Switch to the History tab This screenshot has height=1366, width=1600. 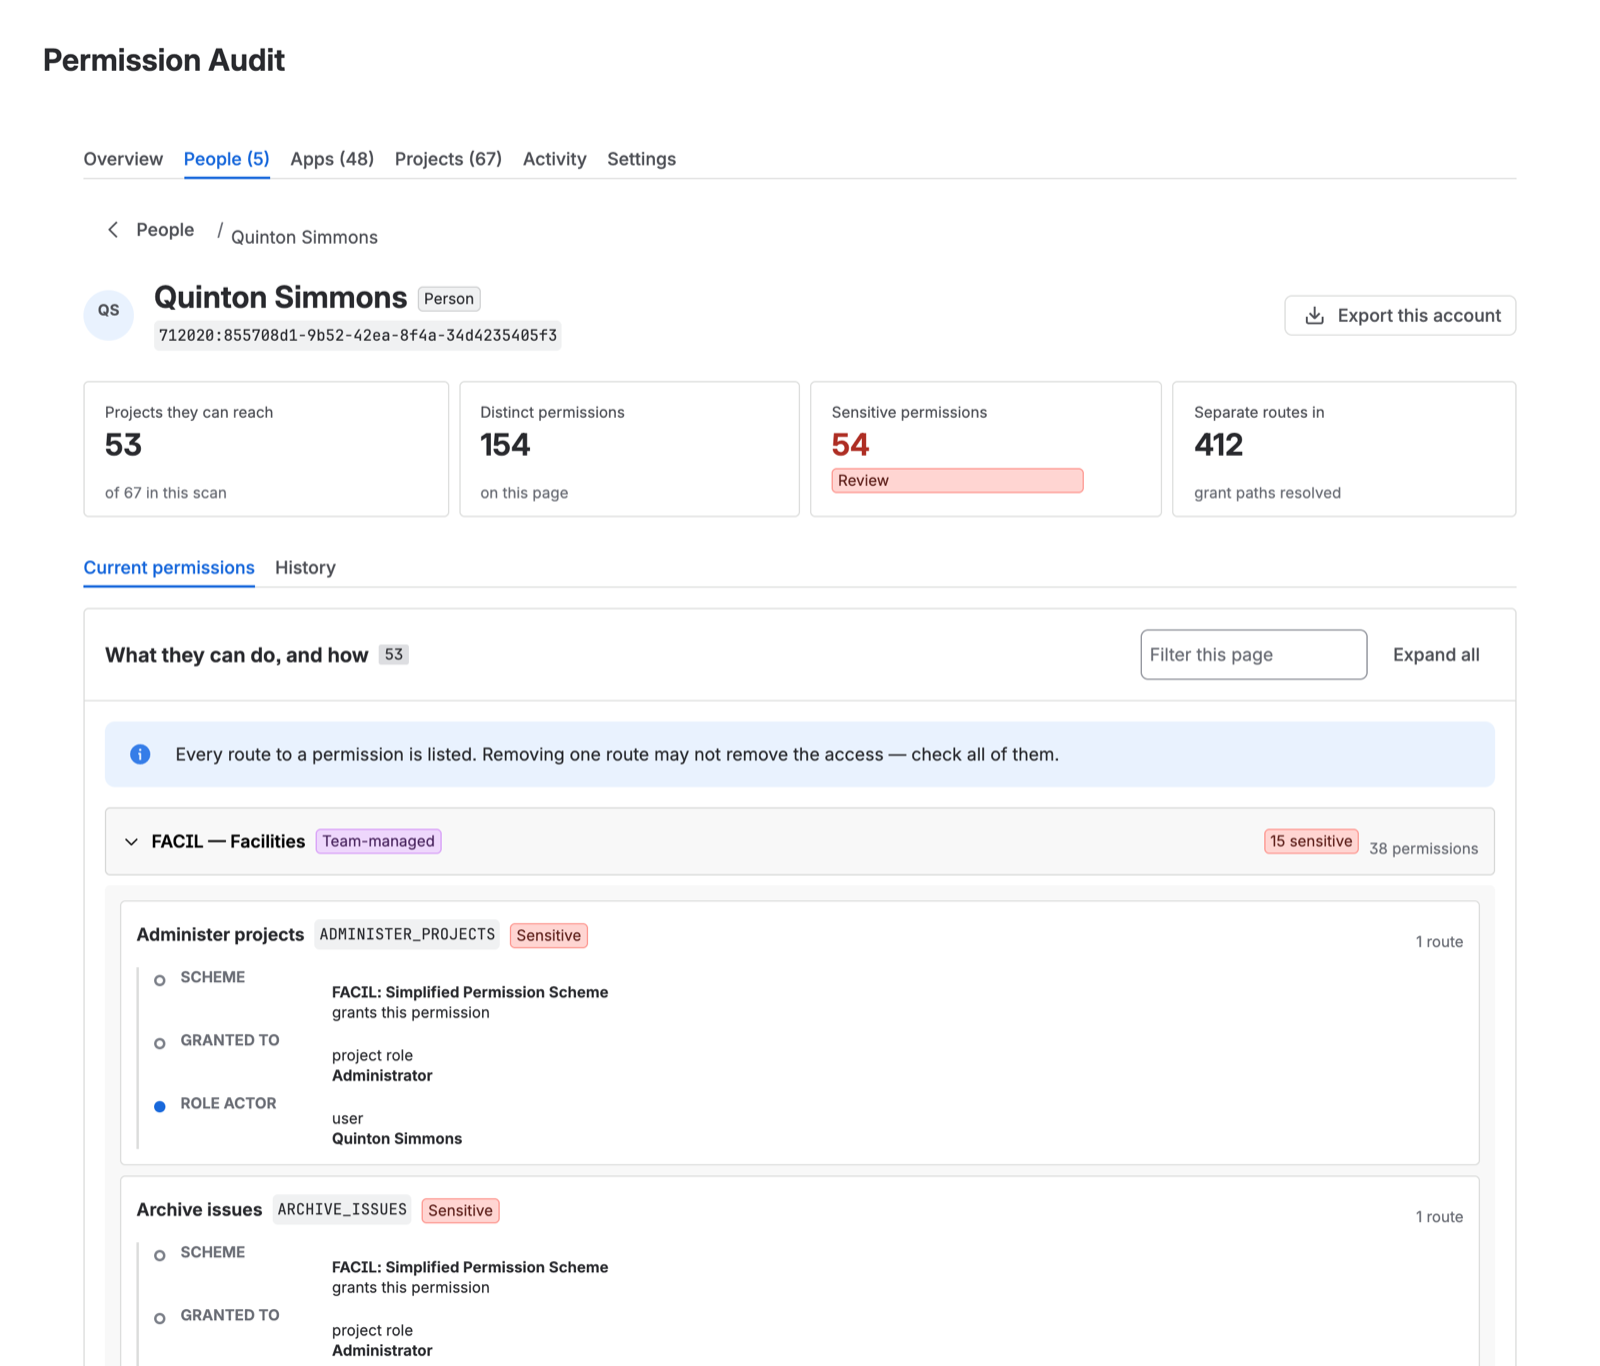click(x=305, y=567)
